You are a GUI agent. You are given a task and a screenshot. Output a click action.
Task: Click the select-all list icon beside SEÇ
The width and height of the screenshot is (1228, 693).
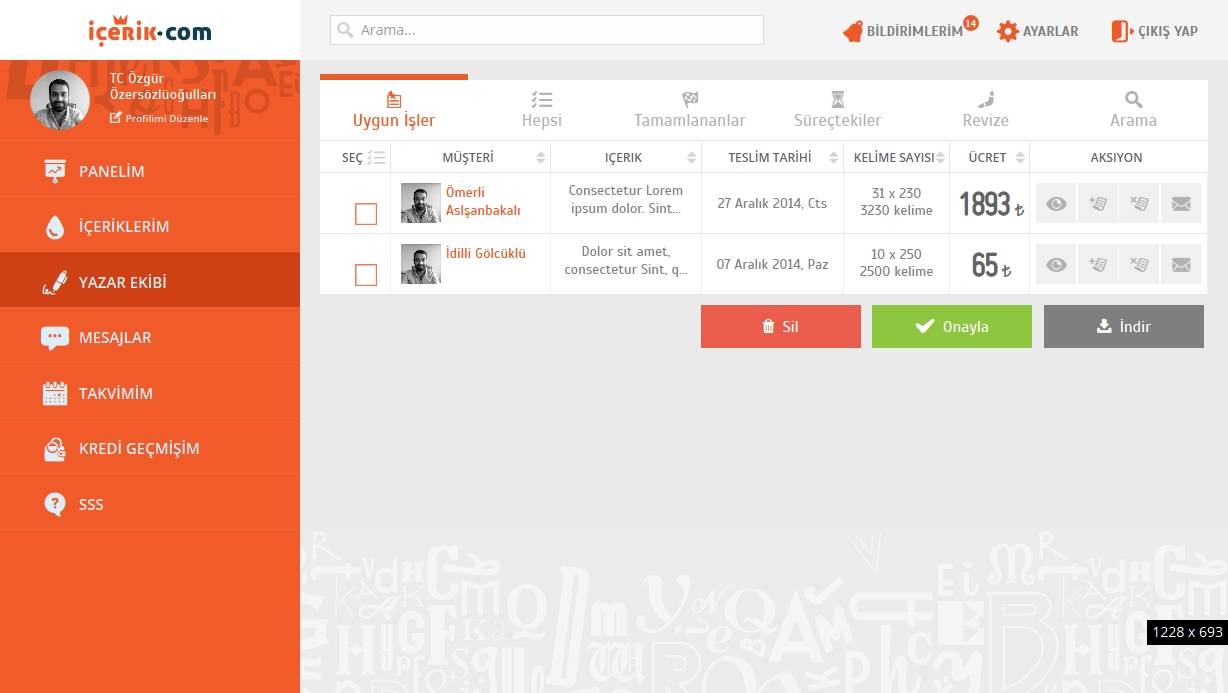[376, 157]
